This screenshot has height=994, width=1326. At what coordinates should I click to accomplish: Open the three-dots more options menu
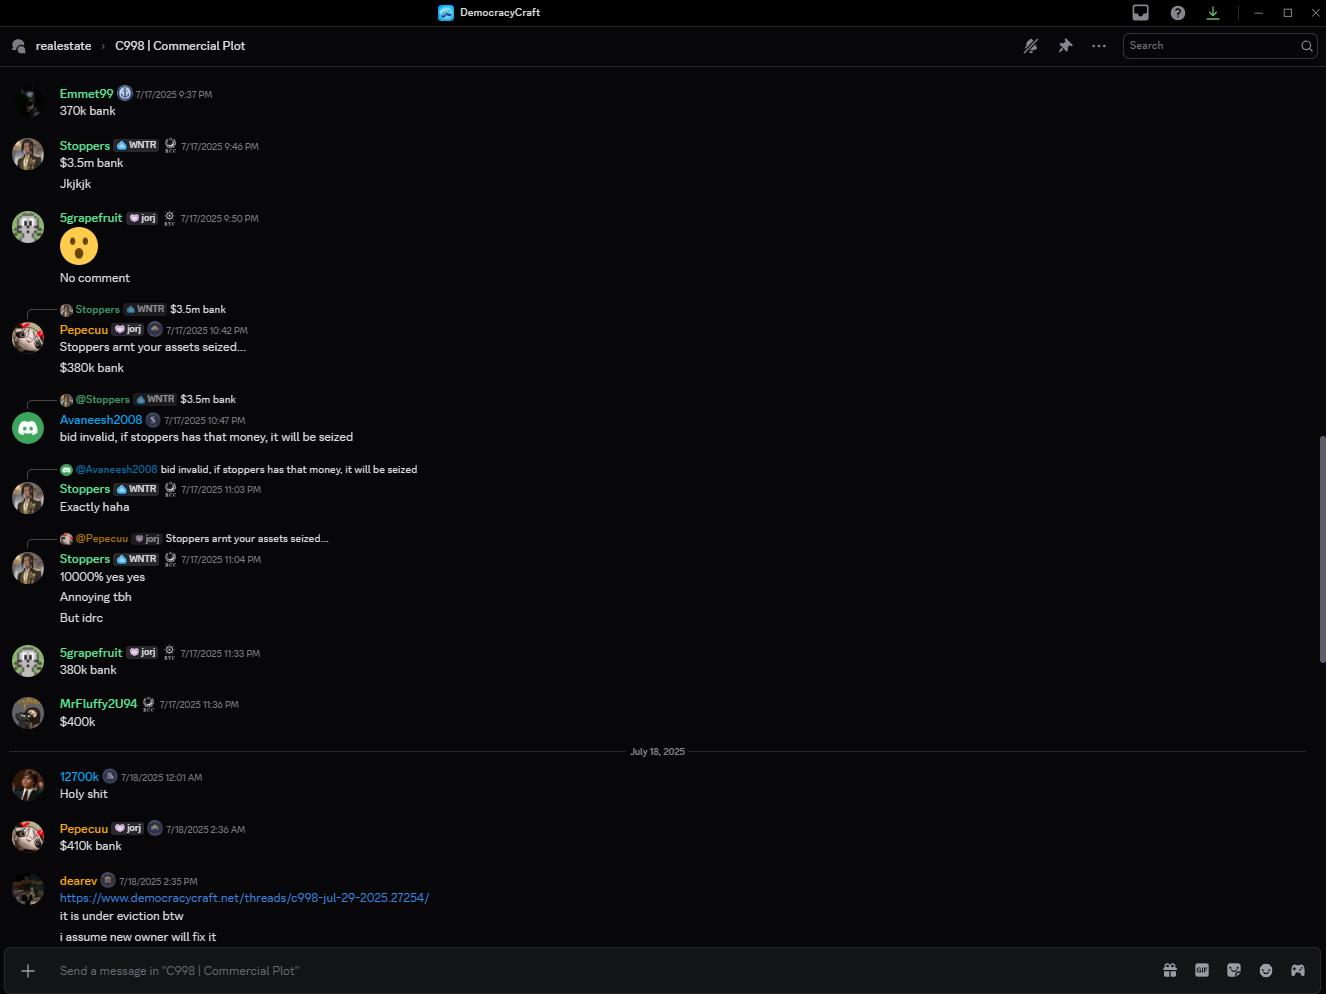point(1099,46)
